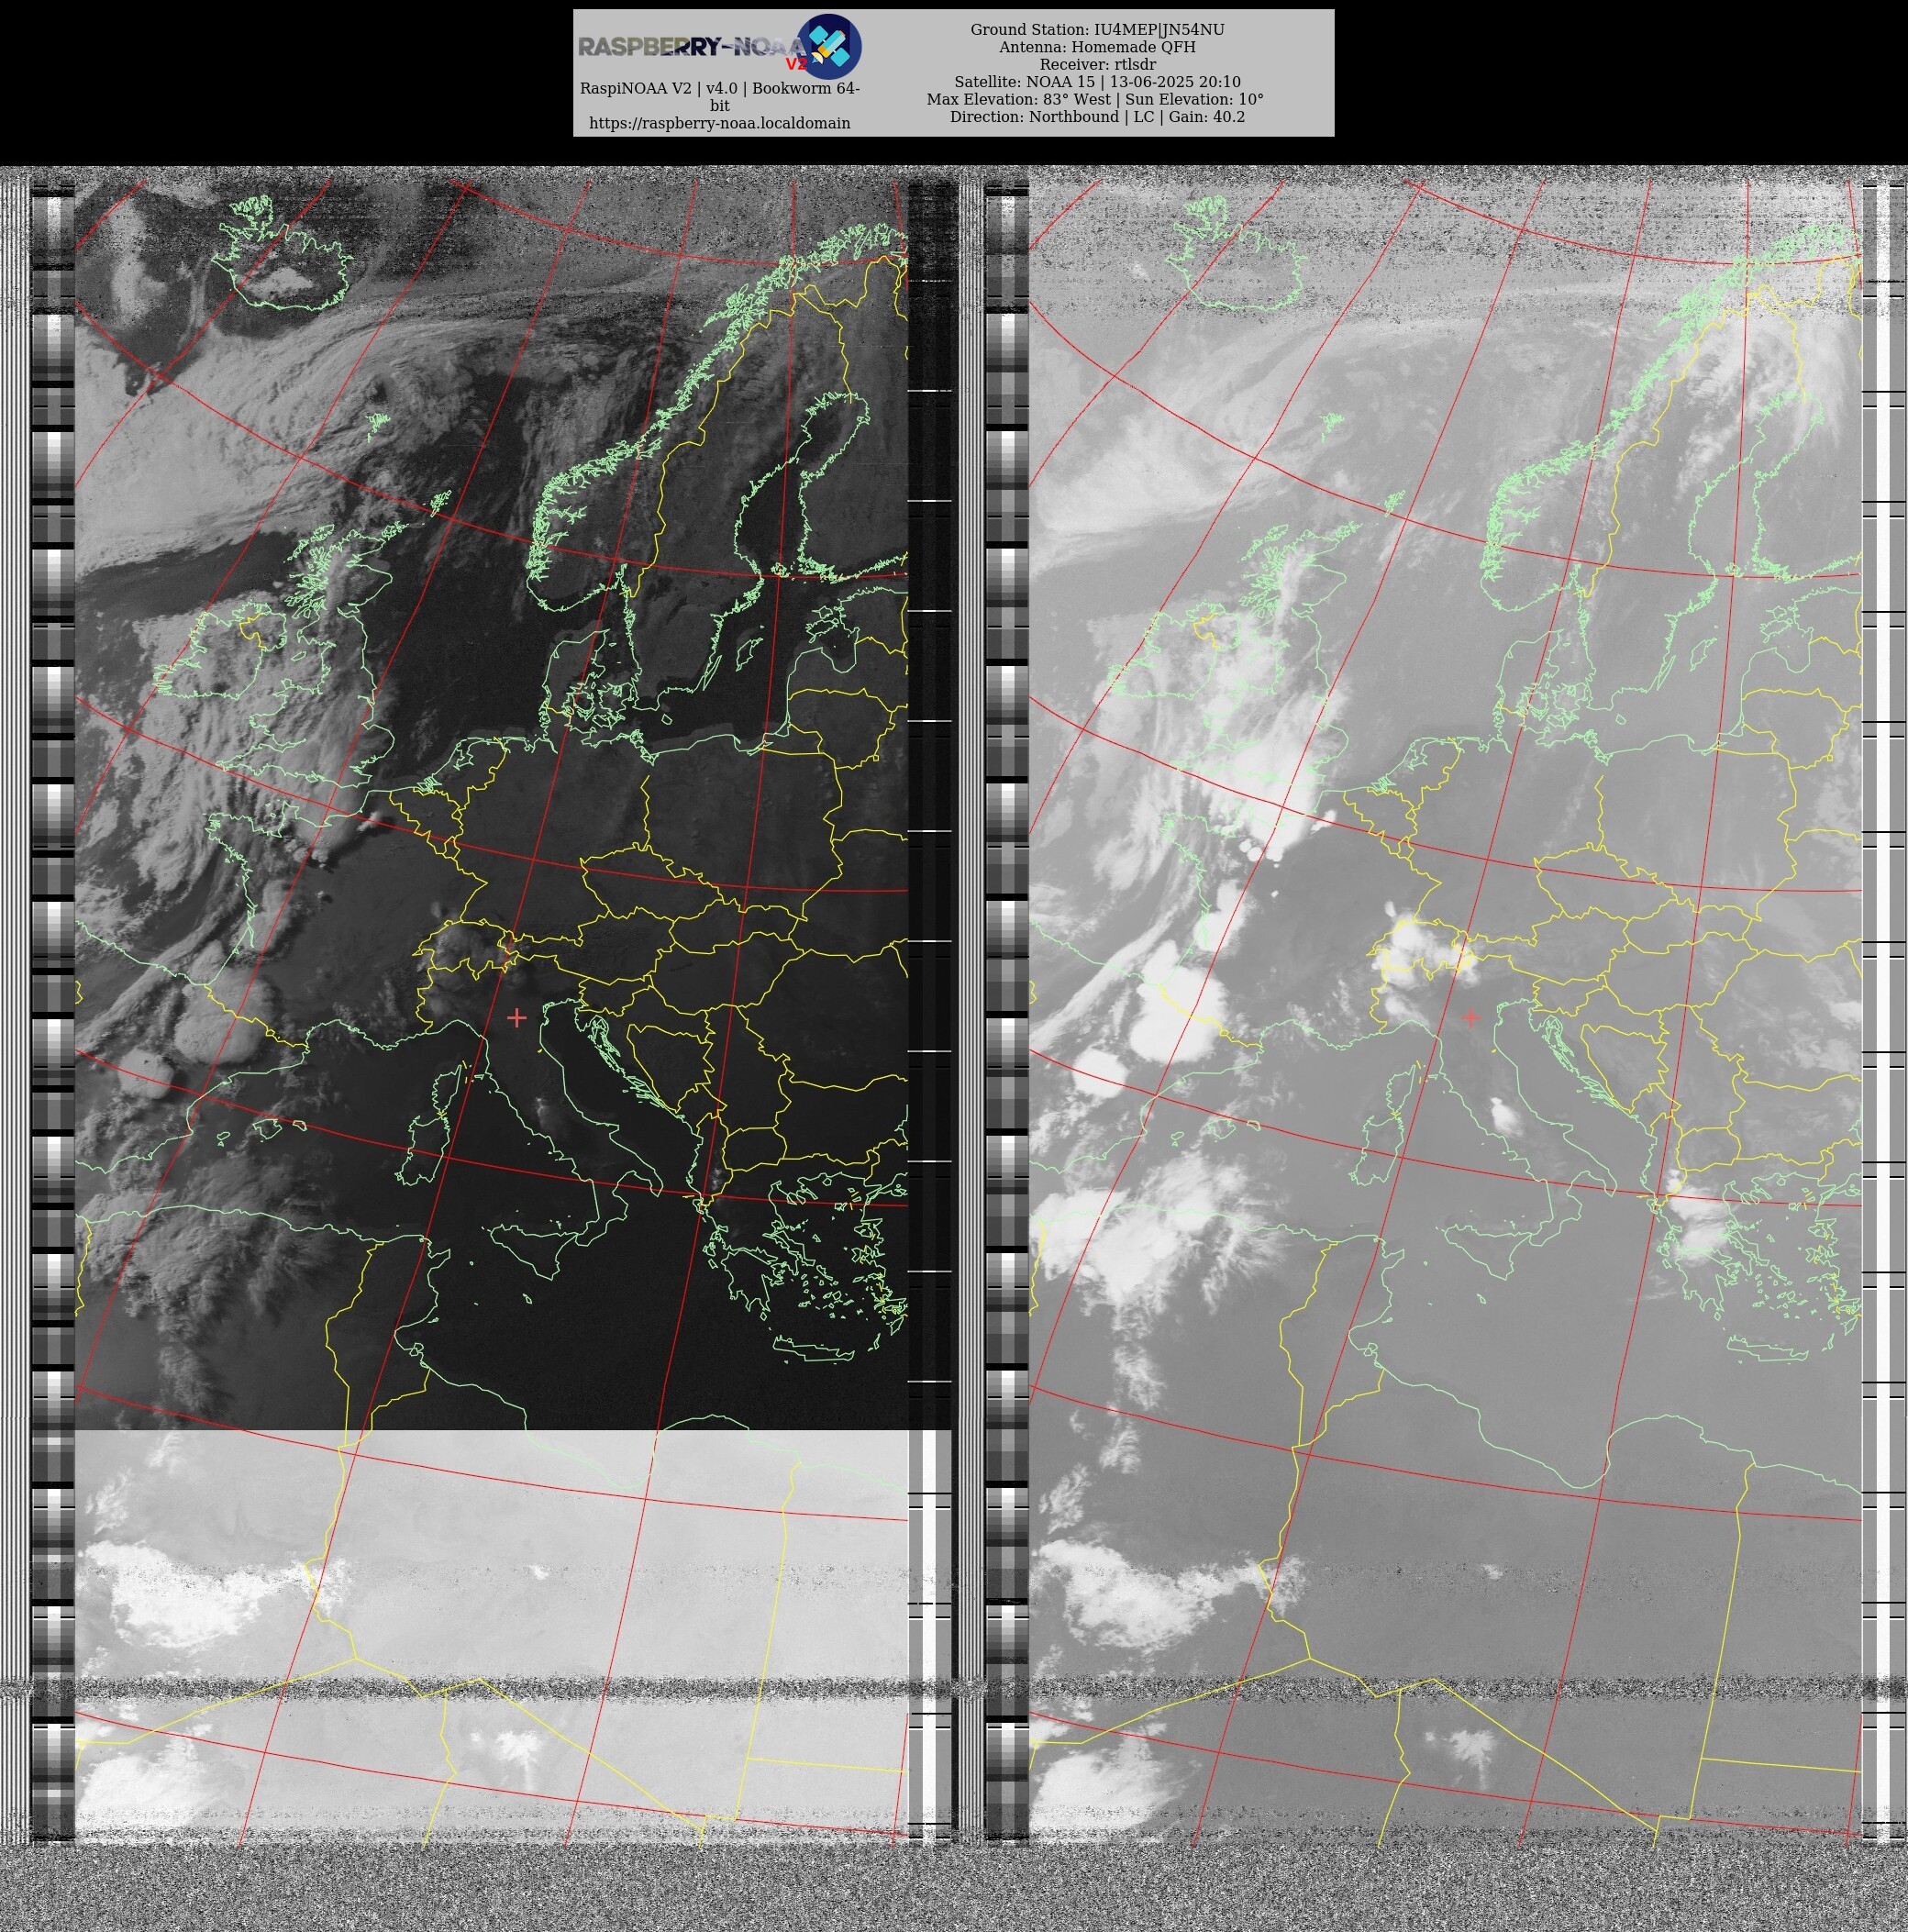Click the Raspberry-NOAA V2 logo text
Viewport: 1908px width, 1932px height.
point(693,48)
